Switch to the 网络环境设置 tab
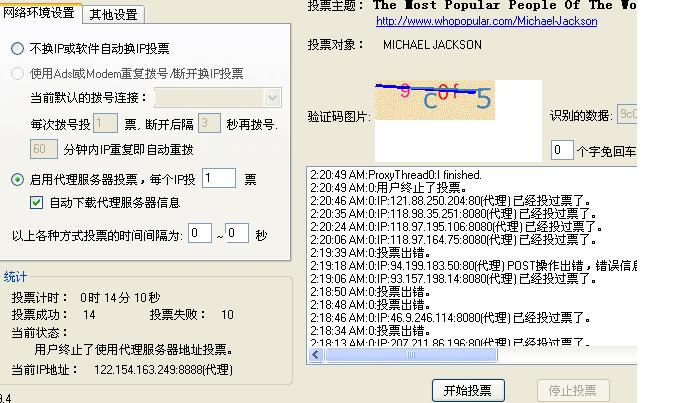The image size is (683, 403). [39, 13]
